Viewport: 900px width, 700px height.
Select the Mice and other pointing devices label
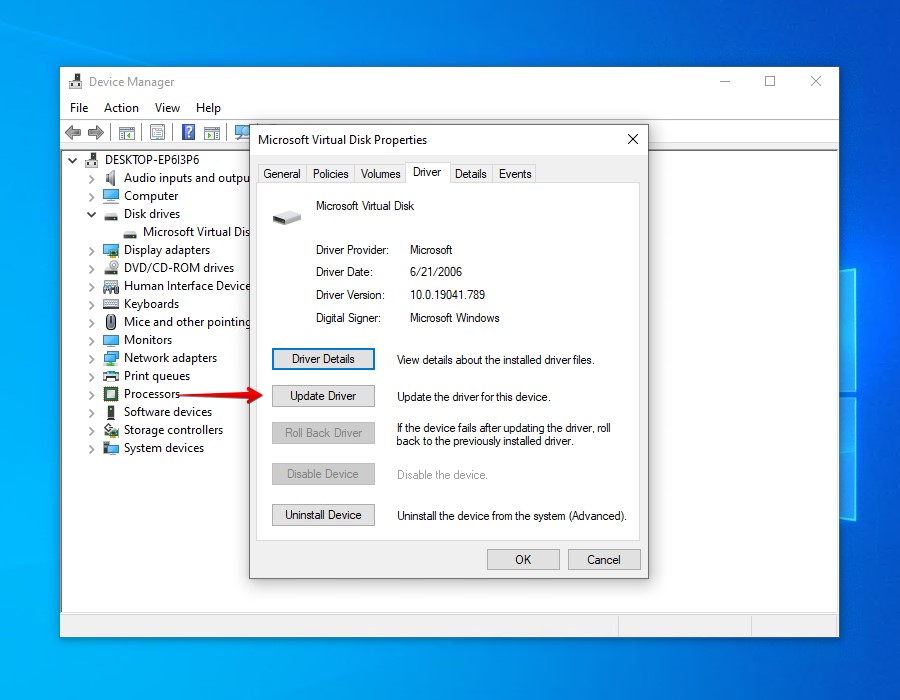click(187, 322)
